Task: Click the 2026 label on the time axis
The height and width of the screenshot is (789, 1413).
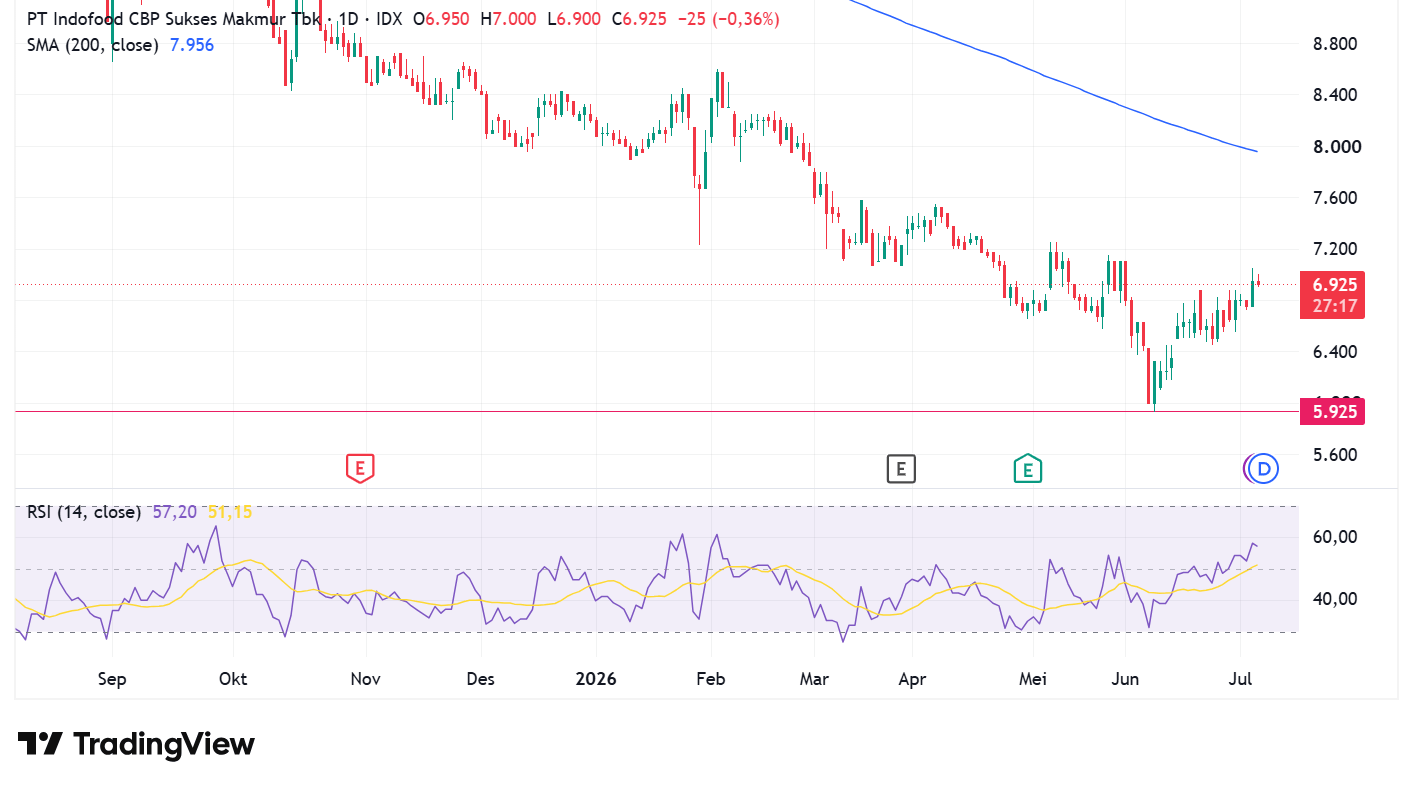Action: click(x=596, y=679)
